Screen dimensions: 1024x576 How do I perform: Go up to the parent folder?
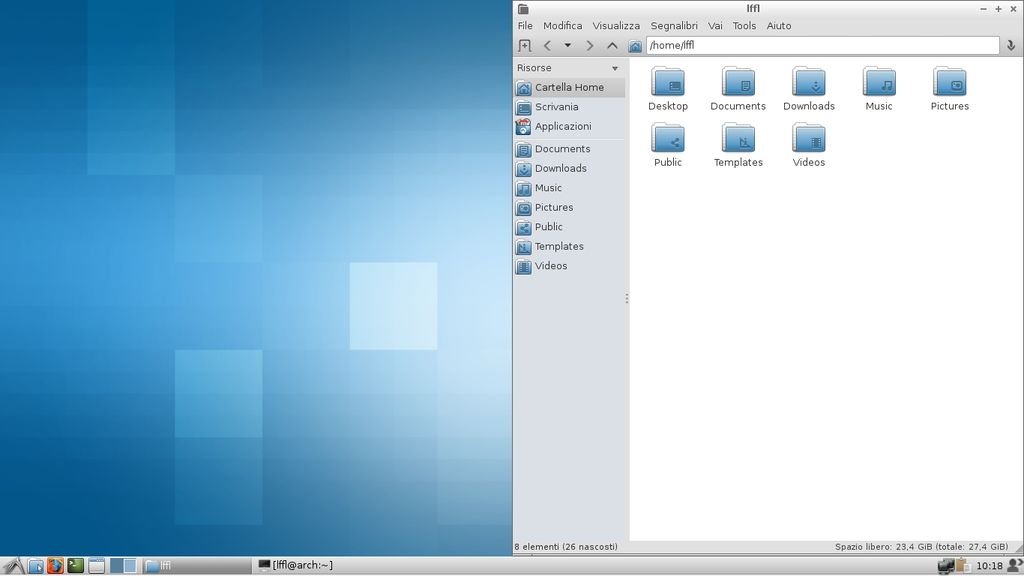[x=612, y=46]
